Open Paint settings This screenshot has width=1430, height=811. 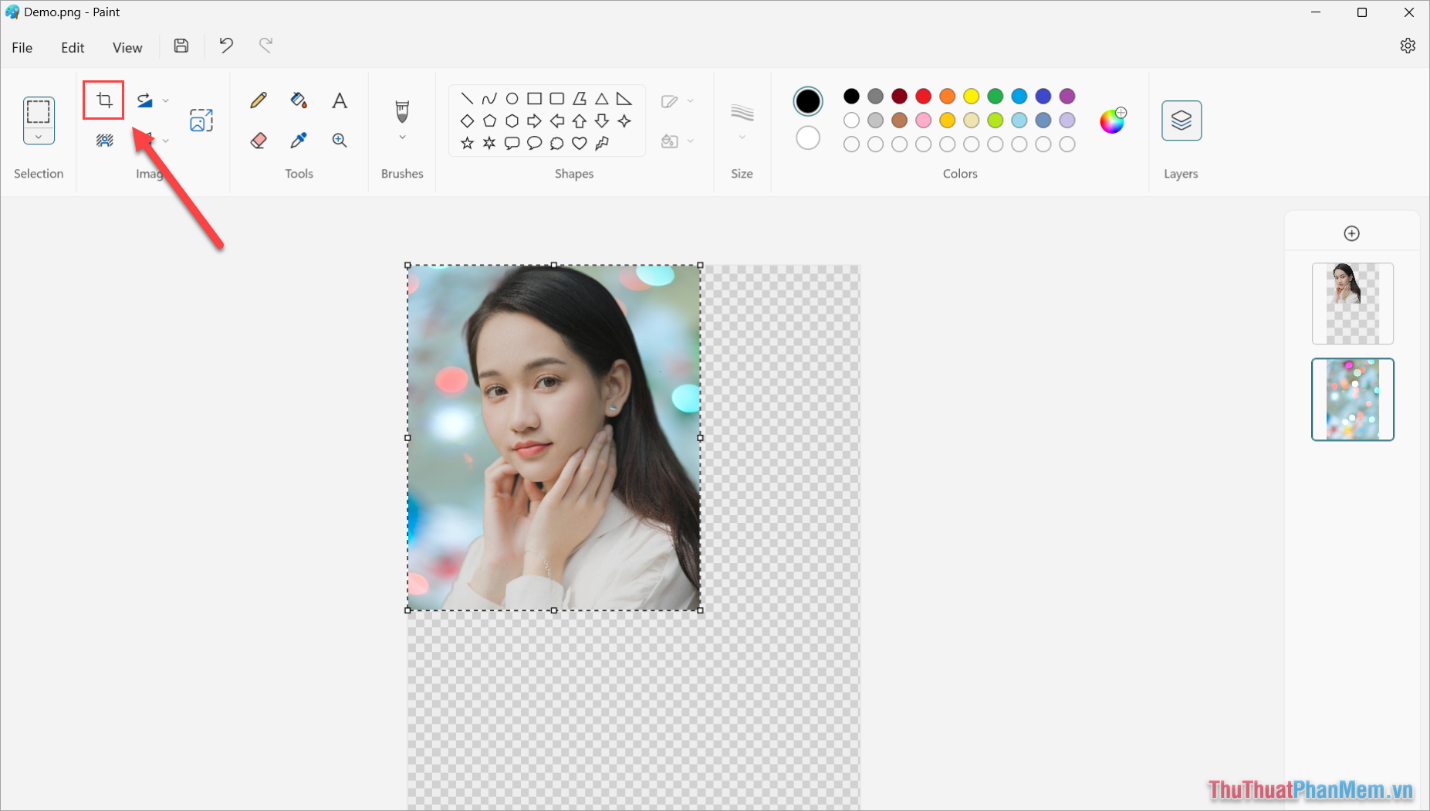(1408, 45)
